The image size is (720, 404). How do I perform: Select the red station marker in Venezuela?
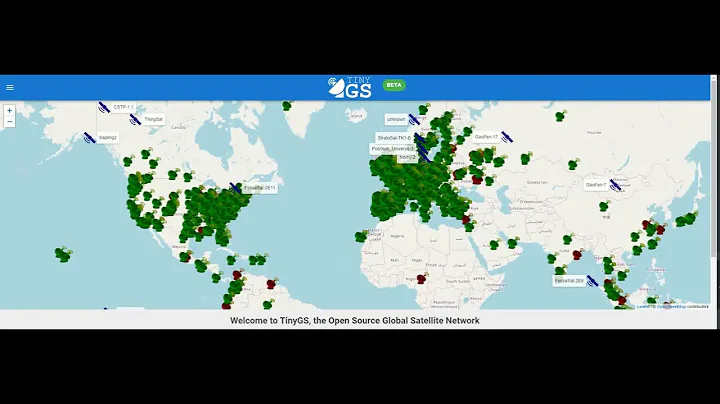click(237, 275)
